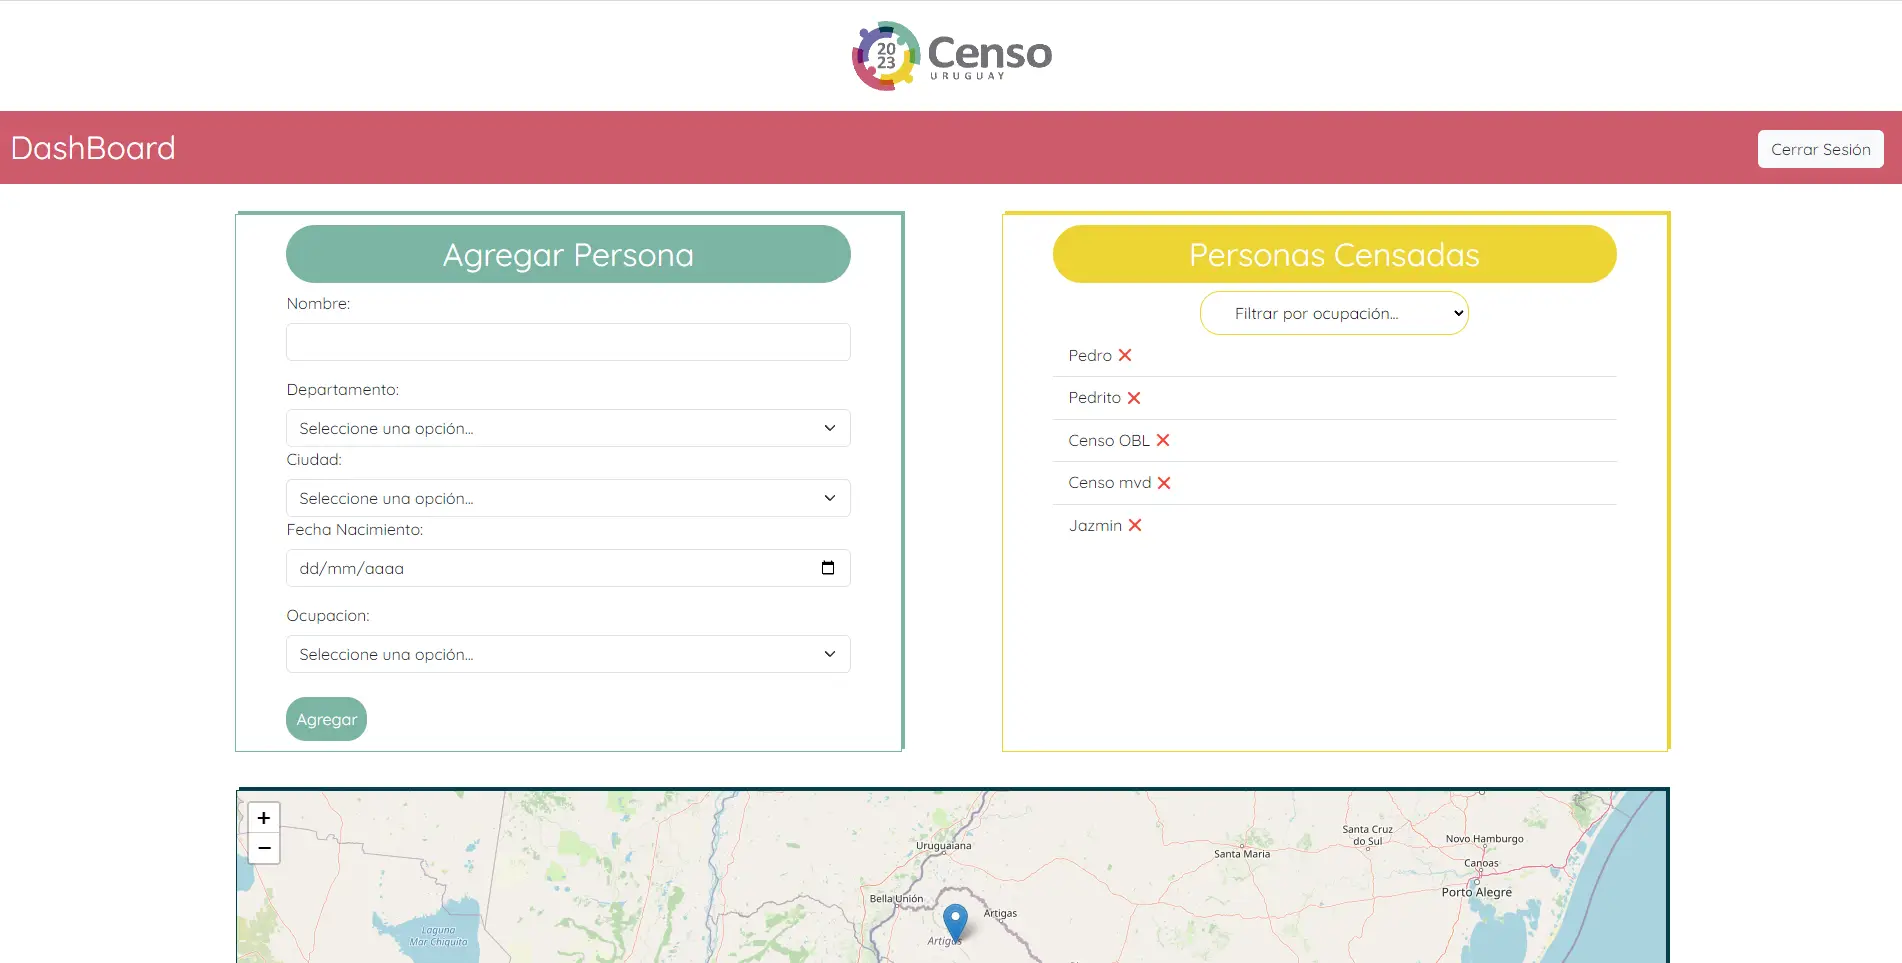Screen dimensions: 1902x963
Task: Zoom out on the map
Action: click(264, 848)
